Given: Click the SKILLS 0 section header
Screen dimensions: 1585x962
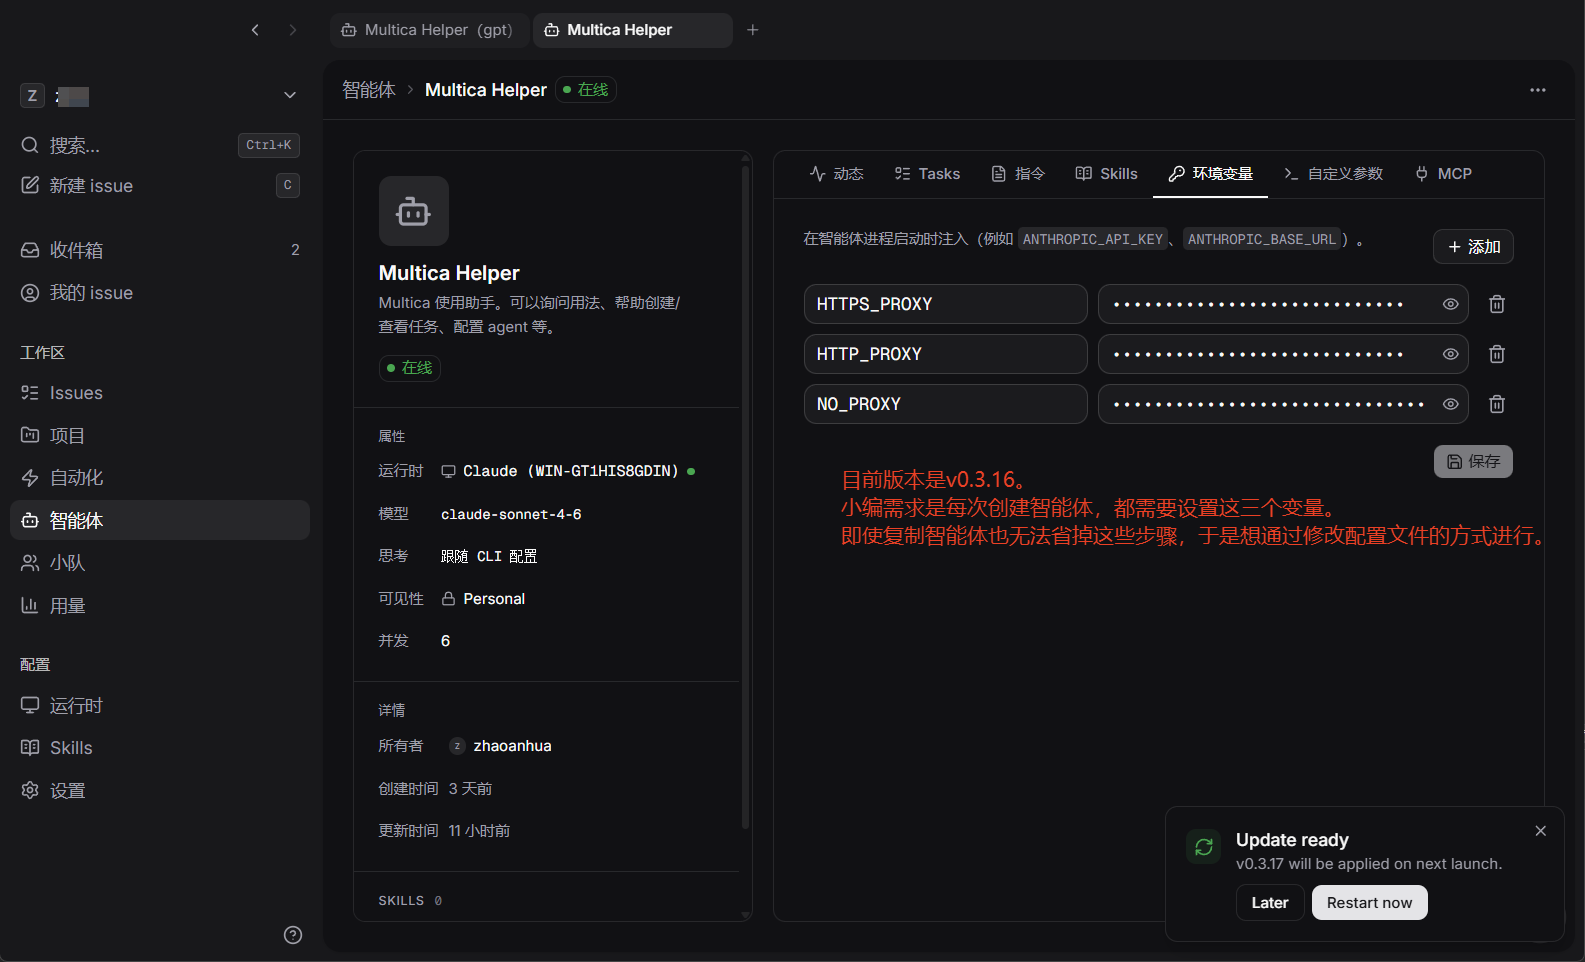Looking at the screenshot, I should coord(410,901).
